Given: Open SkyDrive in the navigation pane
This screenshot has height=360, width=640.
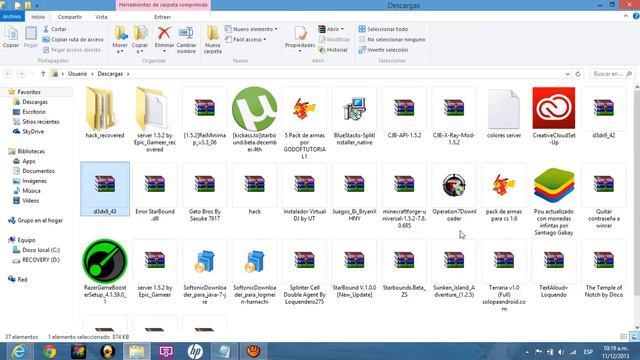Looking at the screenshot, I should click(x=33, y=131).
